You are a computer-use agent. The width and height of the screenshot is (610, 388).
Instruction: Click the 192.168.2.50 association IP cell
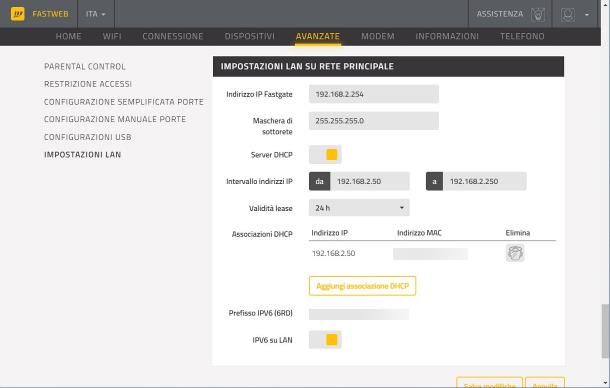pos(333,253)
